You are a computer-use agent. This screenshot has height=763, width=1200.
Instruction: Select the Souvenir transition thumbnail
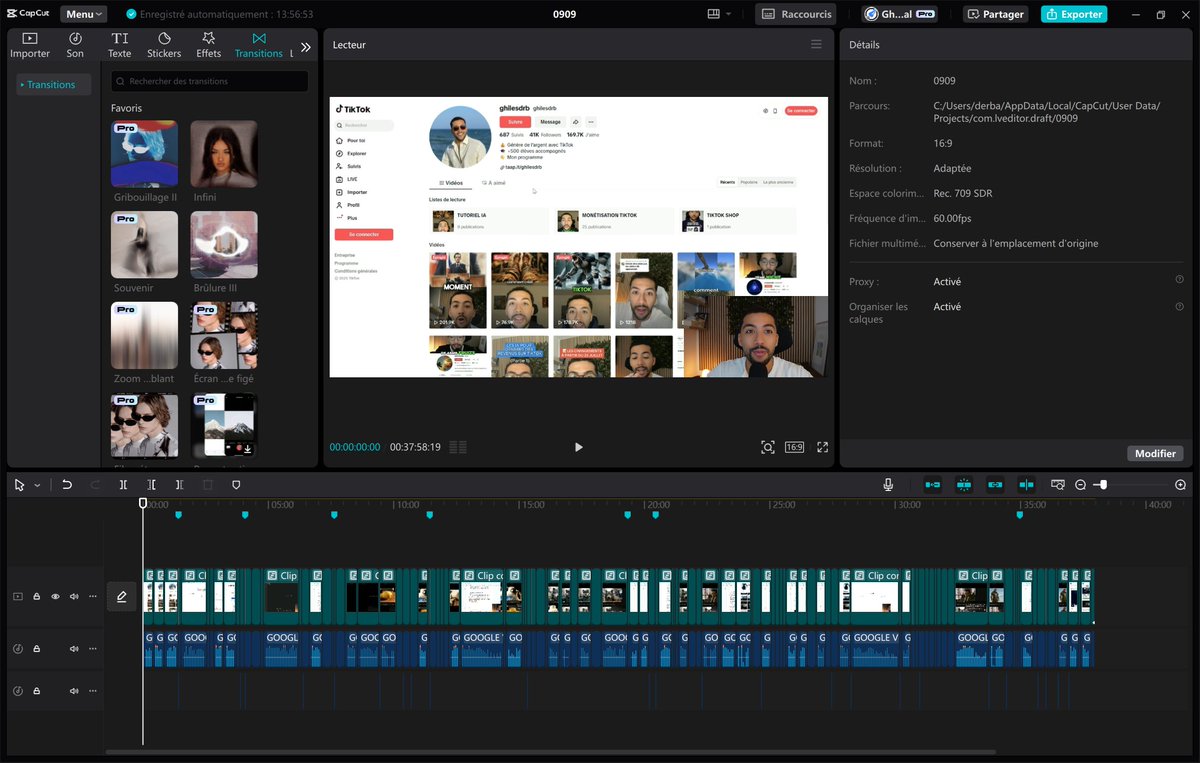coord(145,244)
